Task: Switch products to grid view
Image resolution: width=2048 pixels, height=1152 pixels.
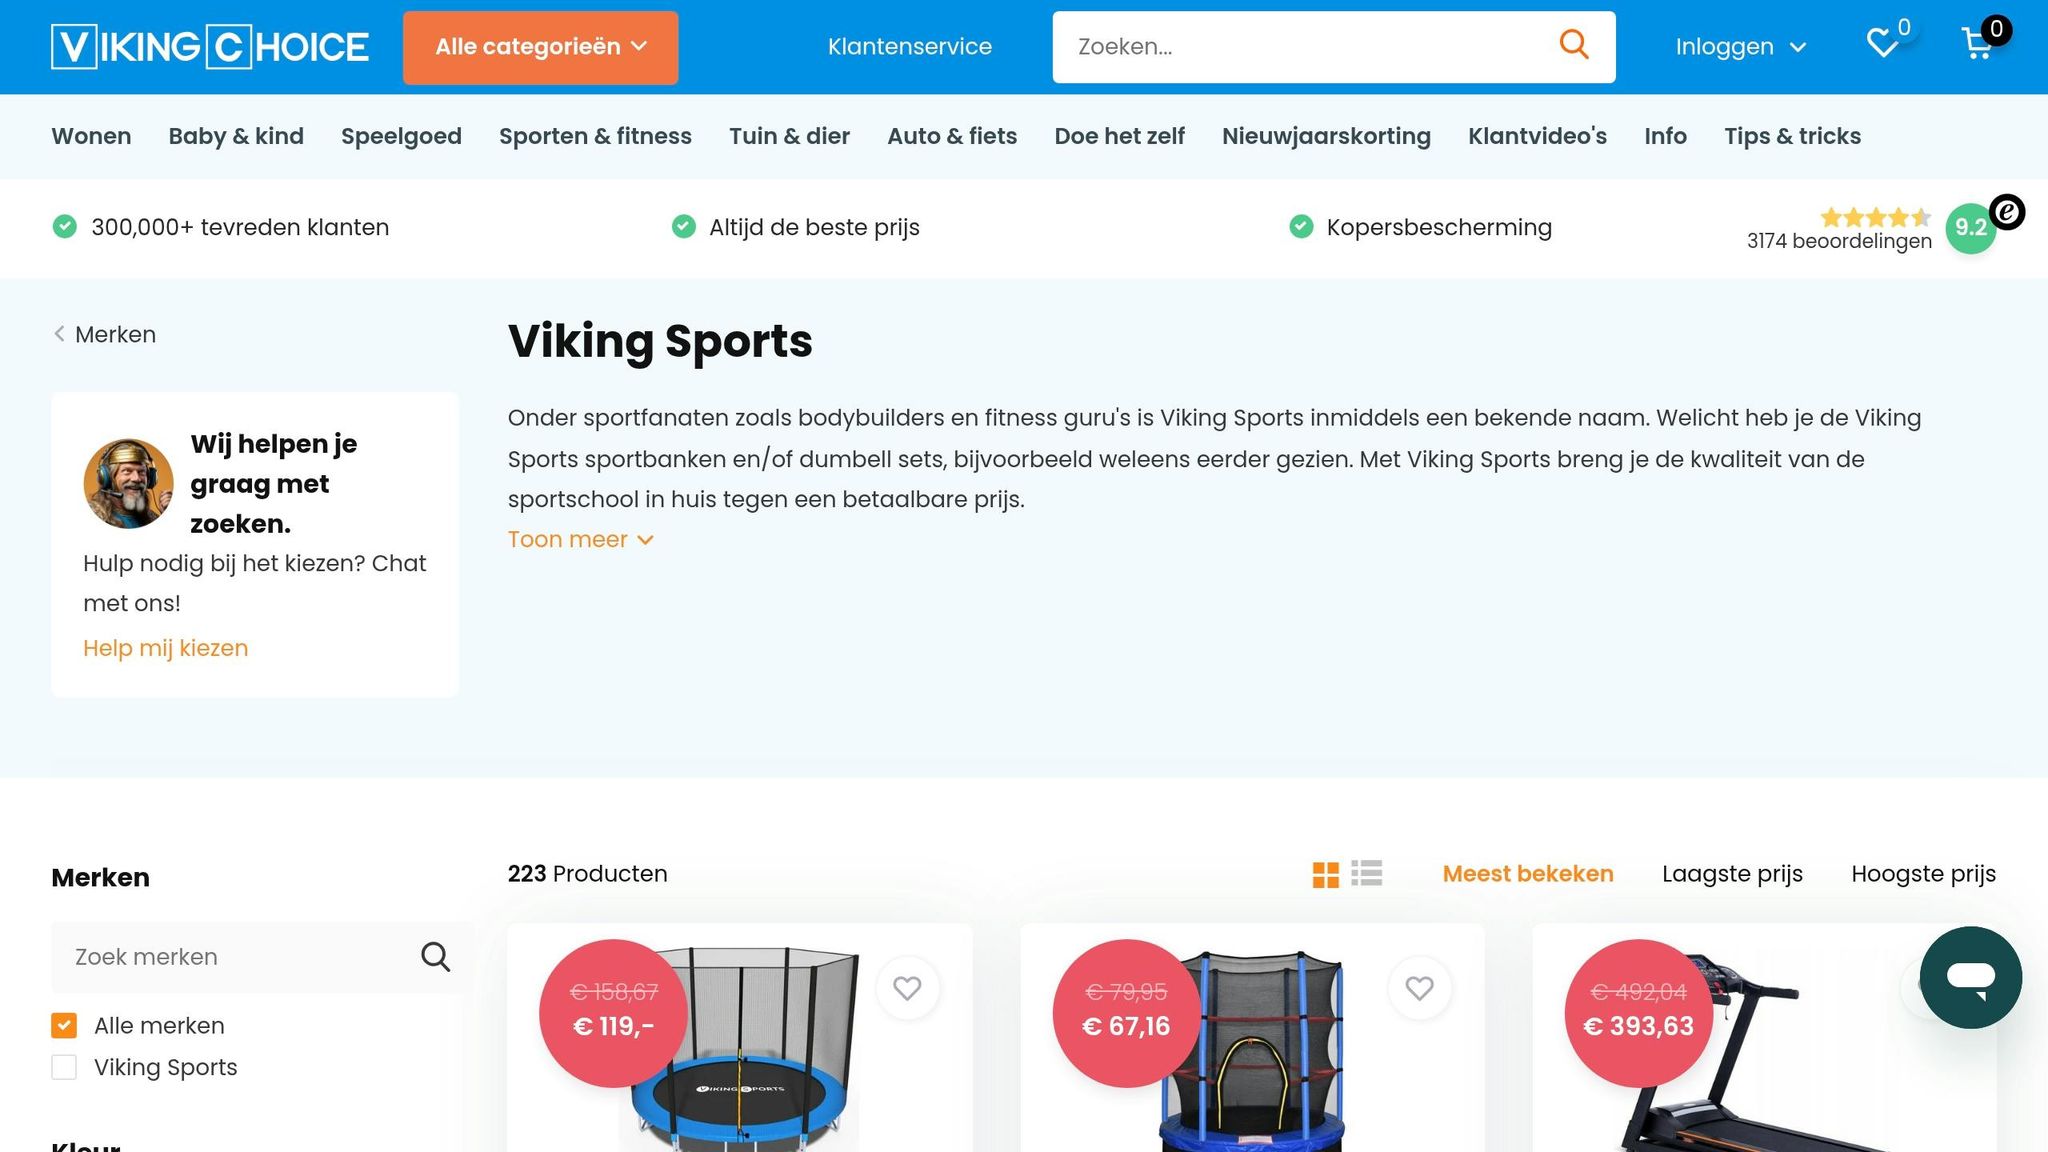Action: 1327,873
